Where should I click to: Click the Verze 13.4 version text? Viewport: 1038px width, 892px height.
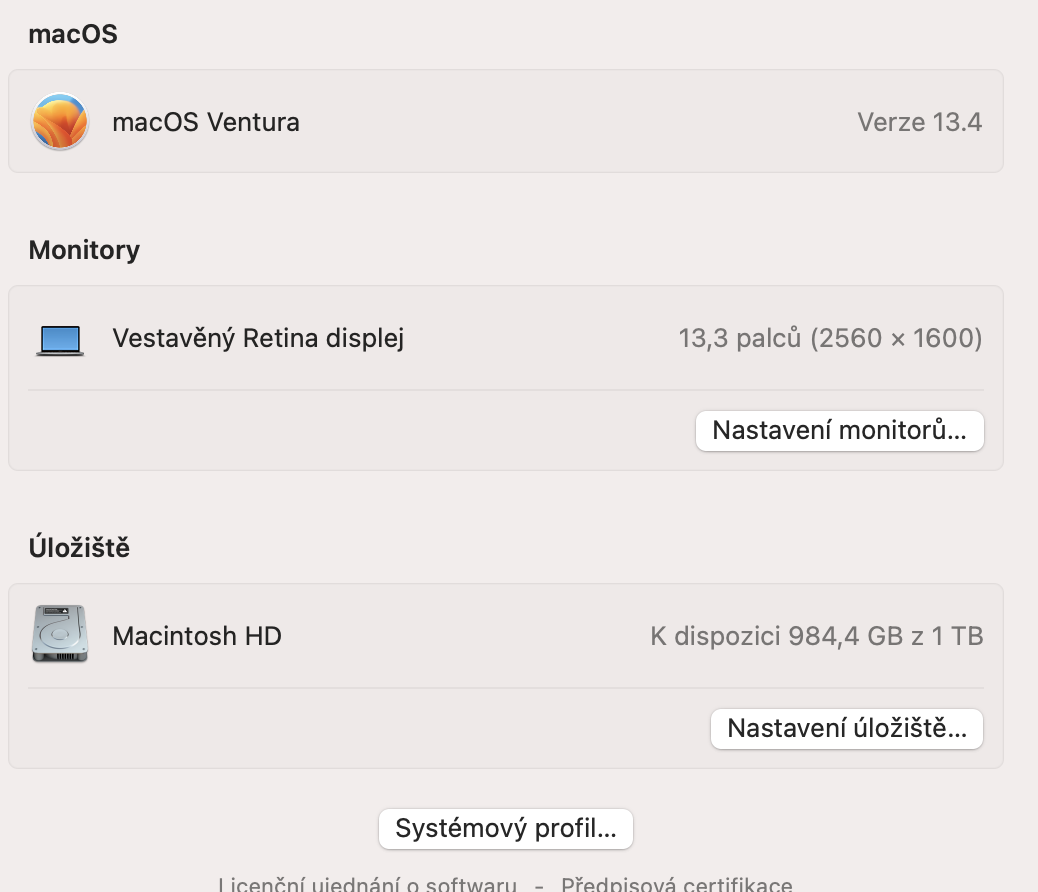tap(919, 122)
